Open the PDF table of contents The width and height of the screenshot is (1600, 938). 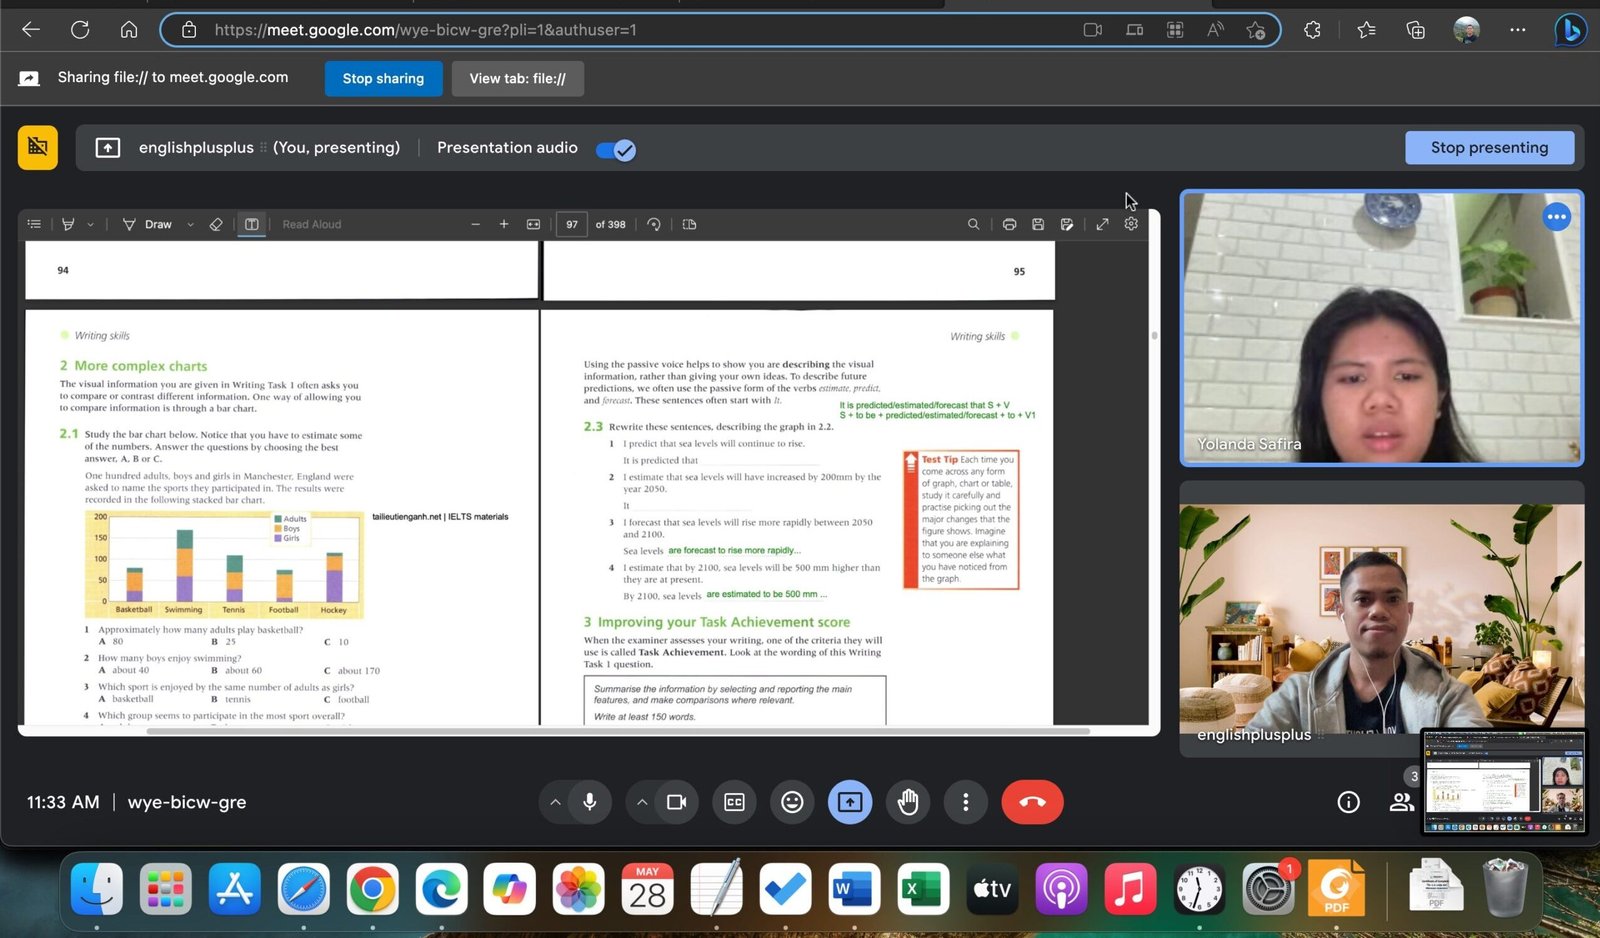pos(34,224)
